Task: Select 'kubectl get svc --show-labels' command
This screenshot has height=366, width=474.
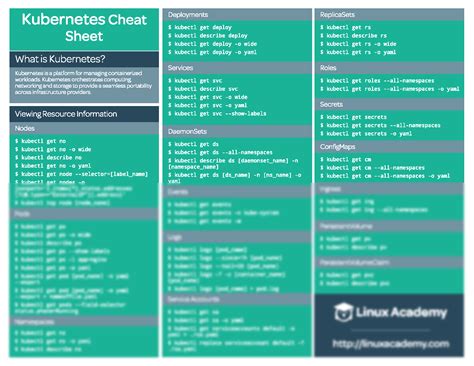Action: tap(217, 114)
